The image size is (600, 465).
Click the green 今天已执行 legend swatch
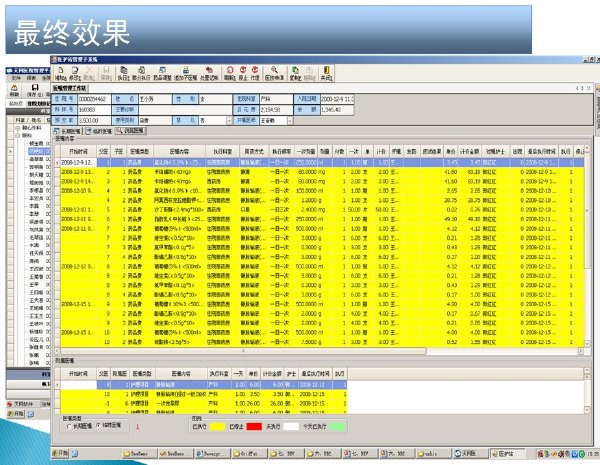tap(337, 426)
